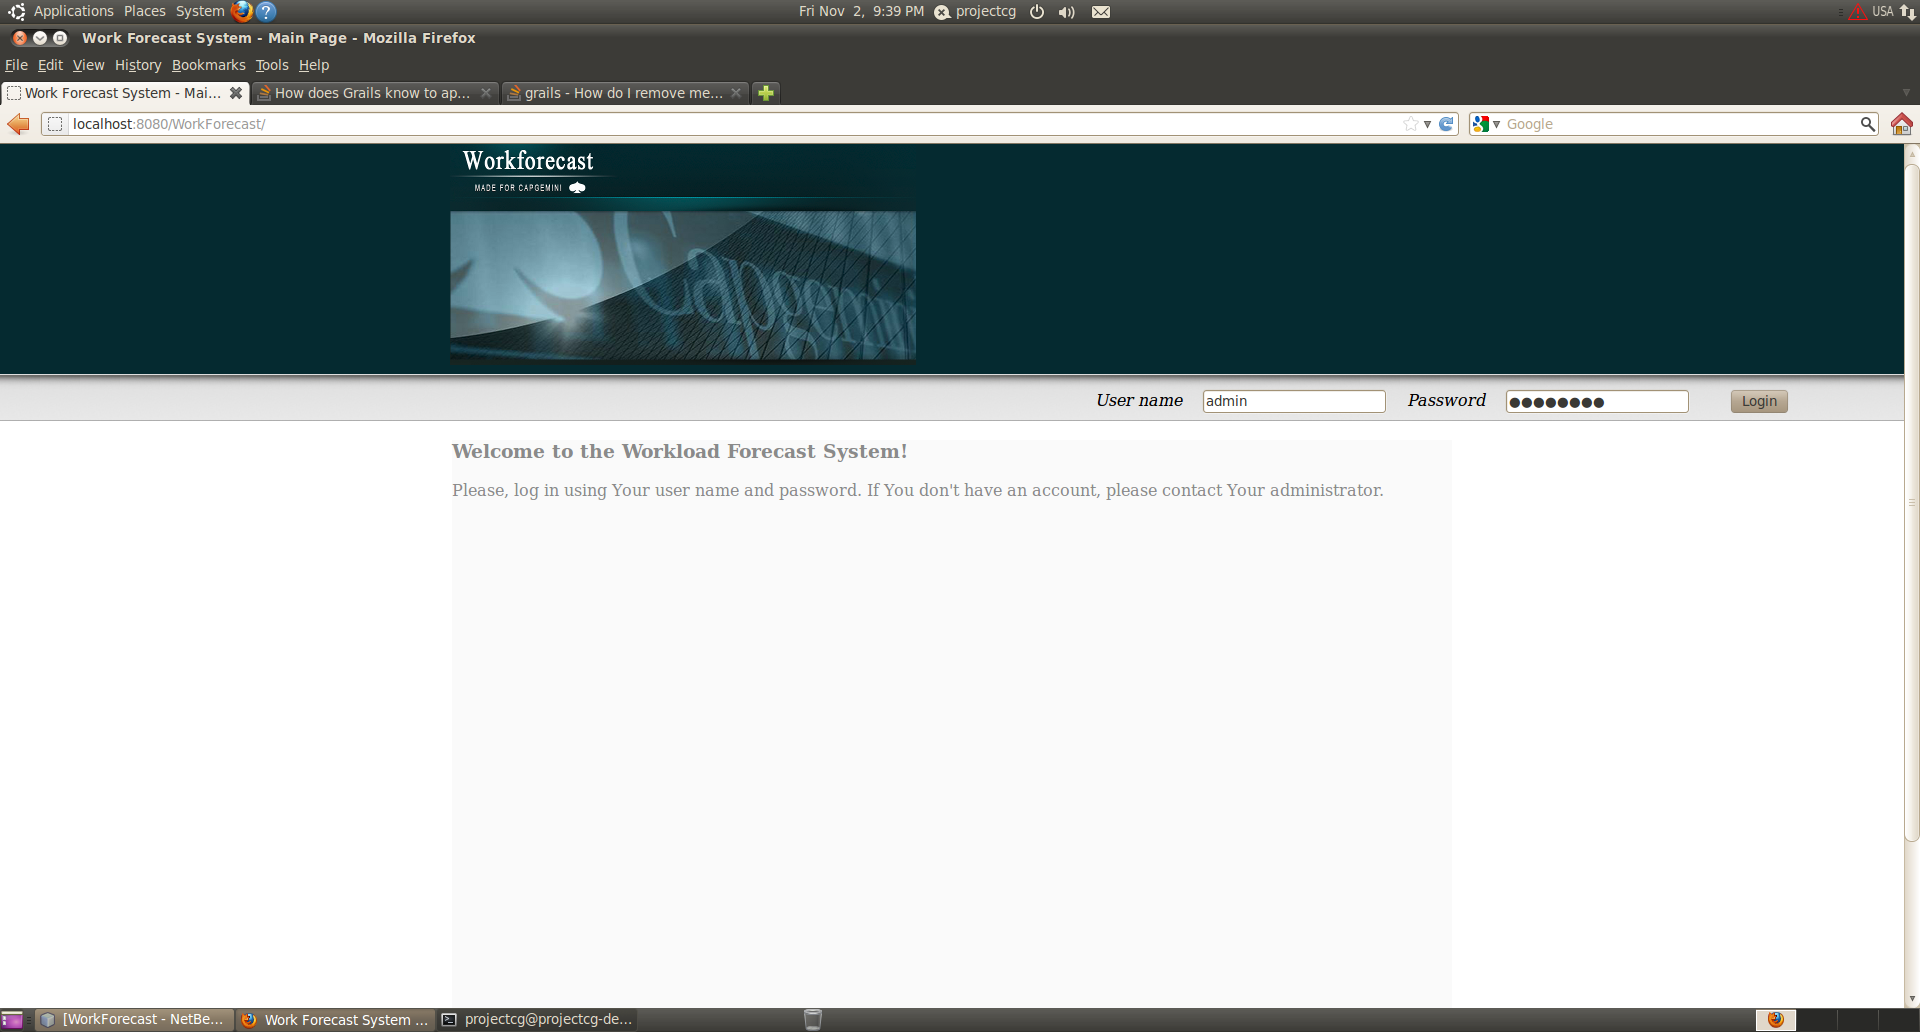Focus the User name field
This screenshot has height=1032, width=1920.
tap(1294, 401)
